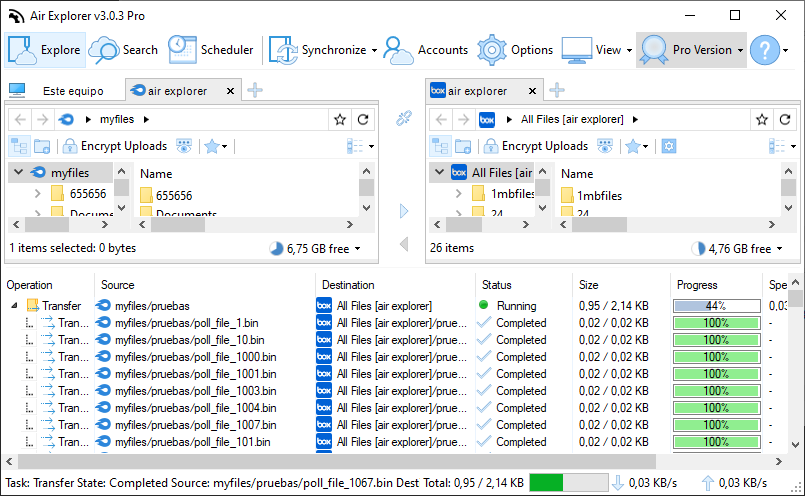The image size is (805, 496).
Task: Open the View menu
Action: click(x=597, y=50)
